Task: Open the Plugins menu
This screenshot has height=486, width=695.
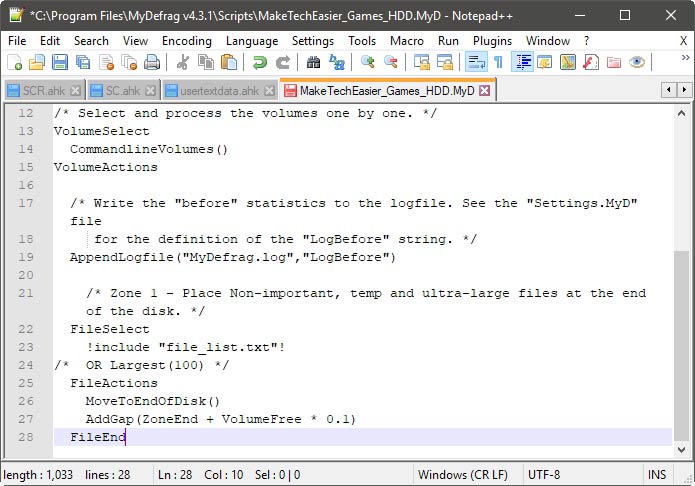Action: (x=492, y=41)
